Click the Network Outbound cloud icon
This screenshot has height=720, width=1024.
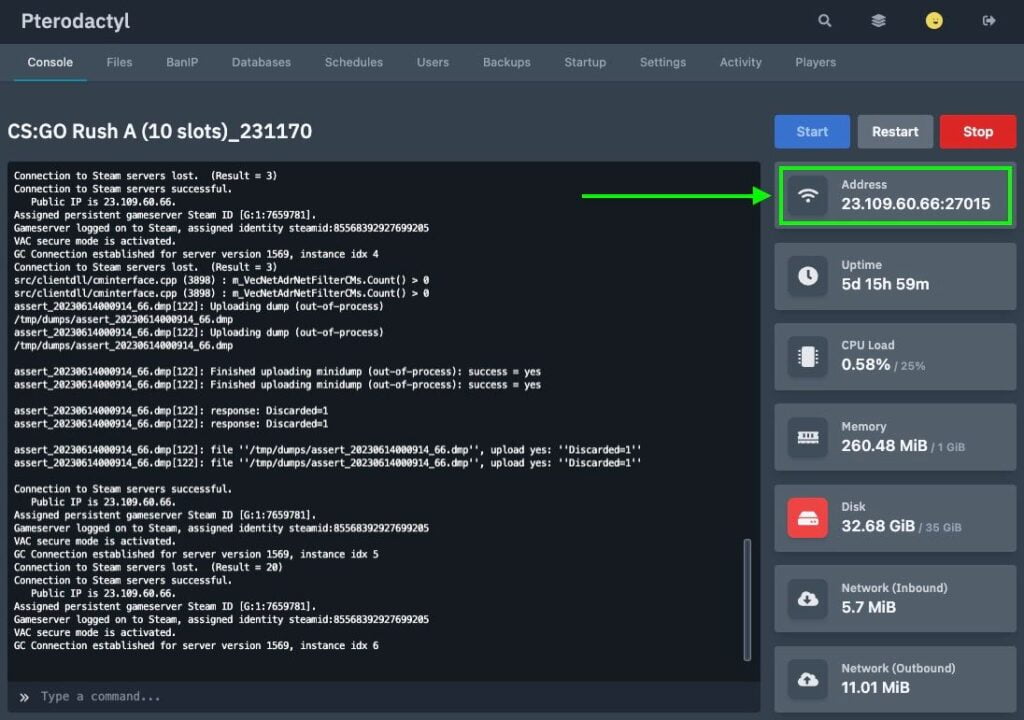click(808, 679)
